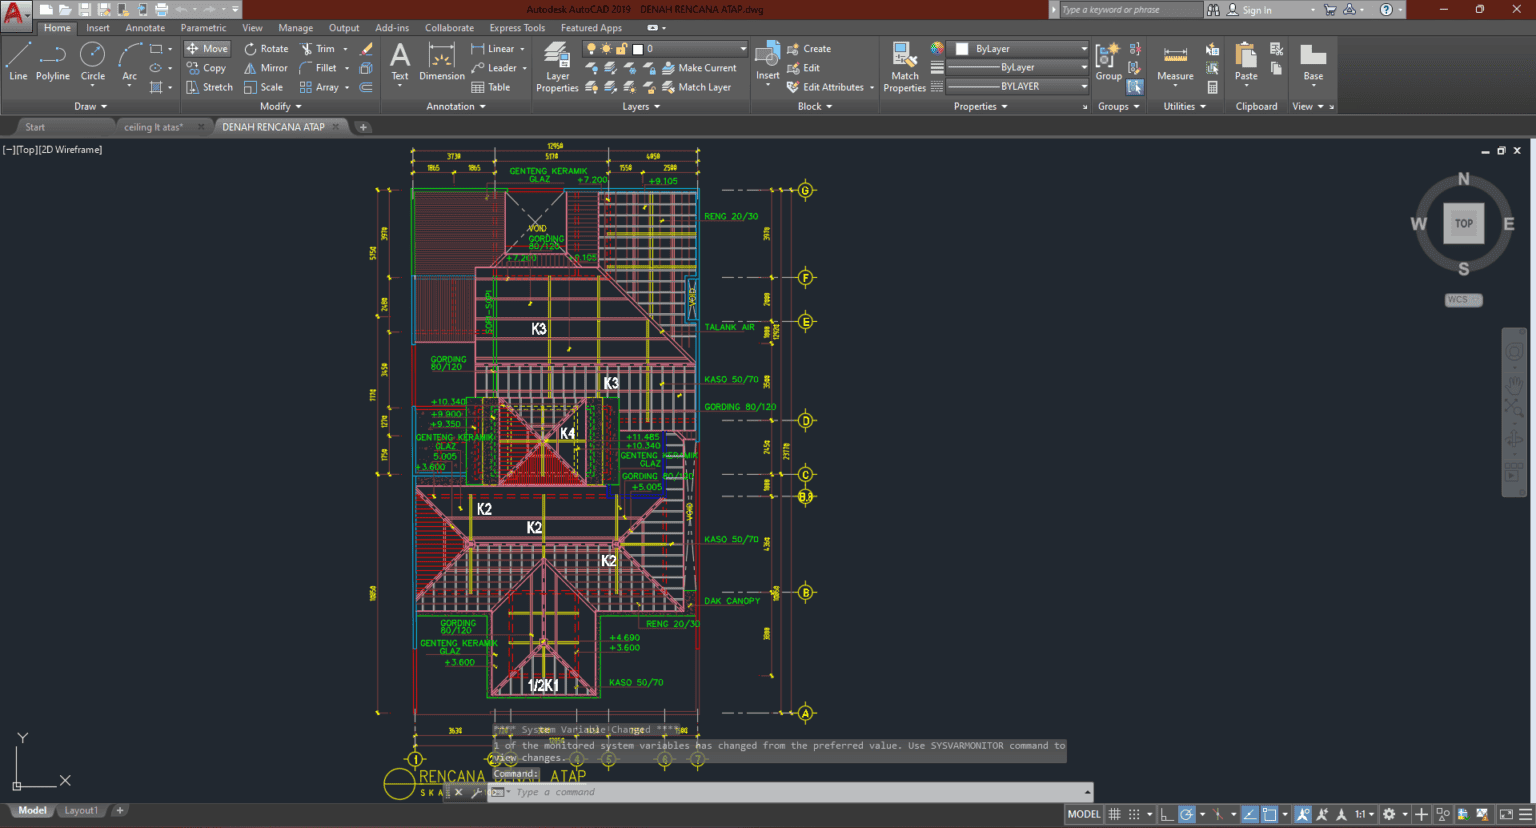The width and height of the screenshot is (1536, 828).
Task: Toggle ortho mode on the status bar
Action: click(1166, 813)
